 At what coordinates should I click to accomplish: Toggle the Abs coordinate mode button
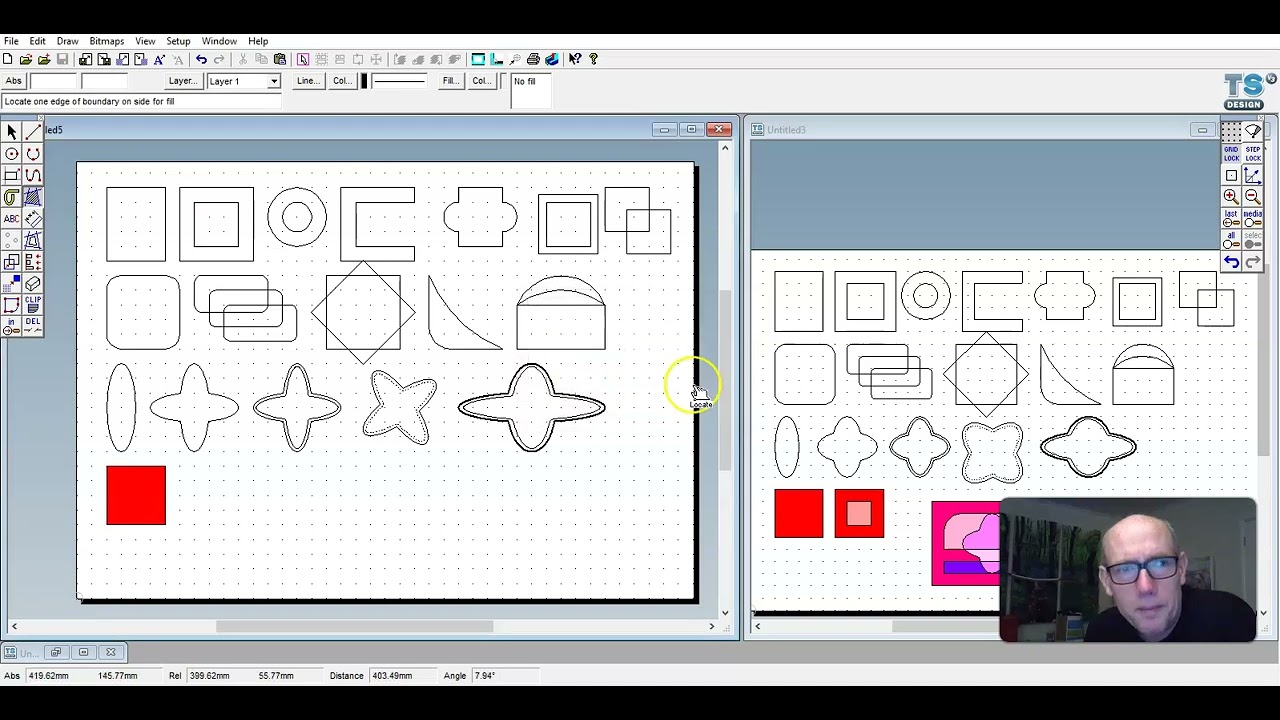point(14,81)
